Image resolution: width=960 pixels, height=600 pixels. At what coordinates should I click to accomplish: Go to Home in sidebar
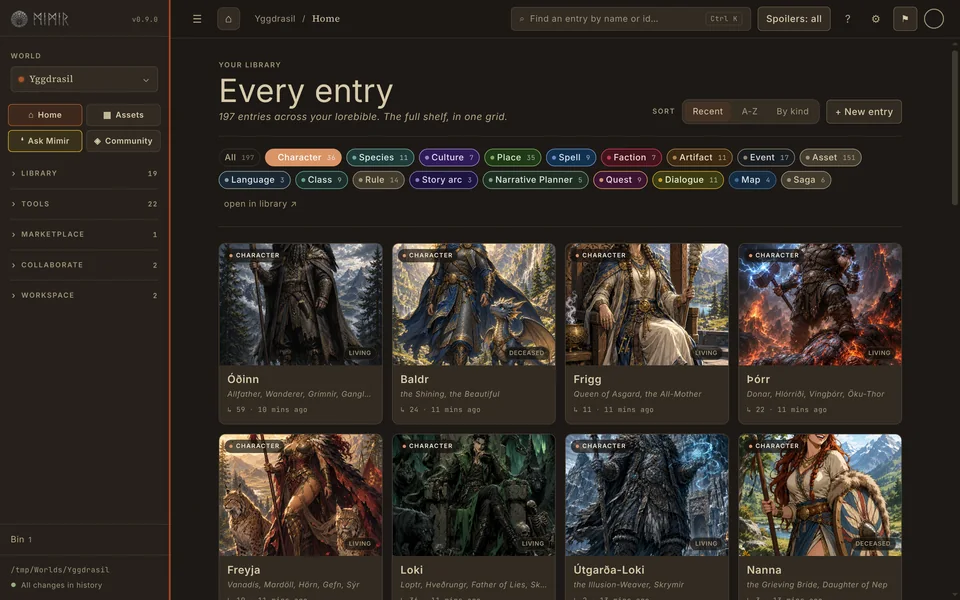(45, 115)
